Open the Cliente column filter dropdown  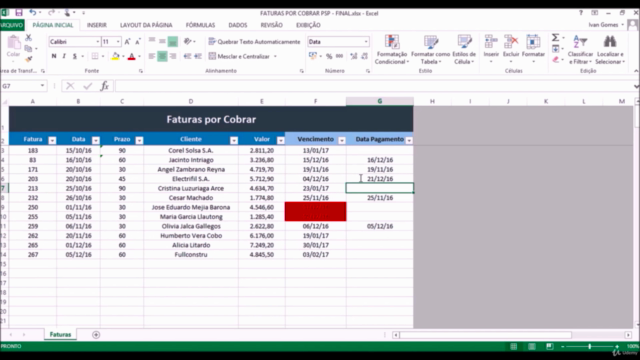[234, 140]
